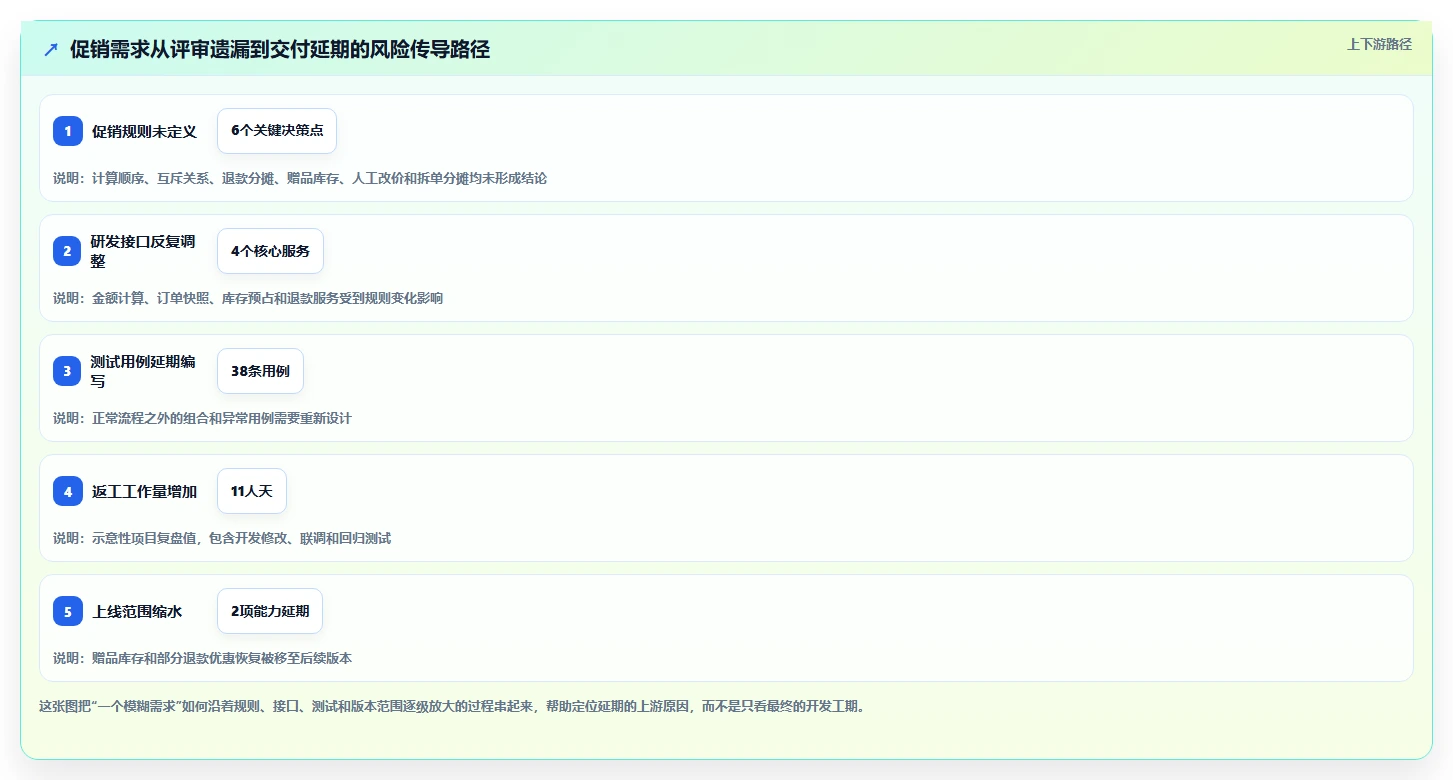This screenshot has width=1453, height=780.
Task: Click the description starting 说明：正常流程之外的组合
Action: coord(202,418)
